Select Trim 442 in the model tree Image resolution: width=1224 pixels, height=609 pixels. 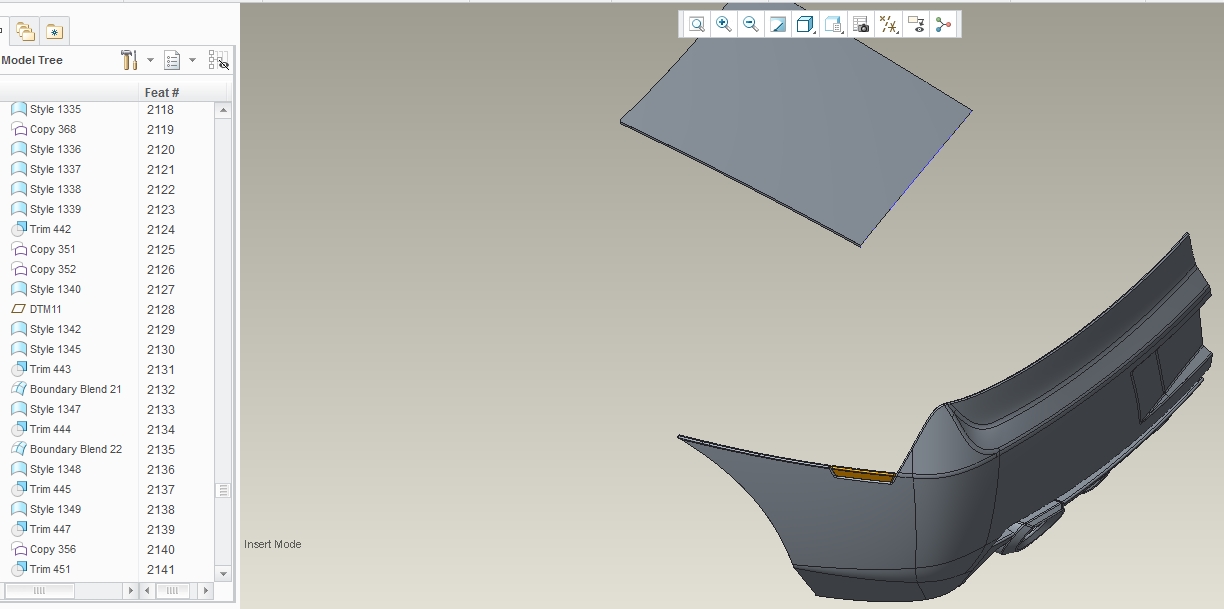pos(50,229)
